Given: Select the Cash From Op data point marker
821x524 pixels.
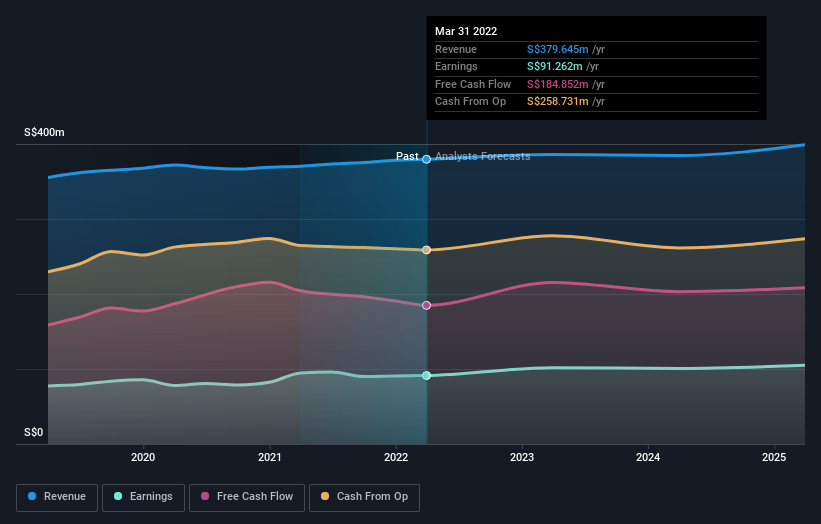Looking at the screenshot, I should click(x=427, y=250).
